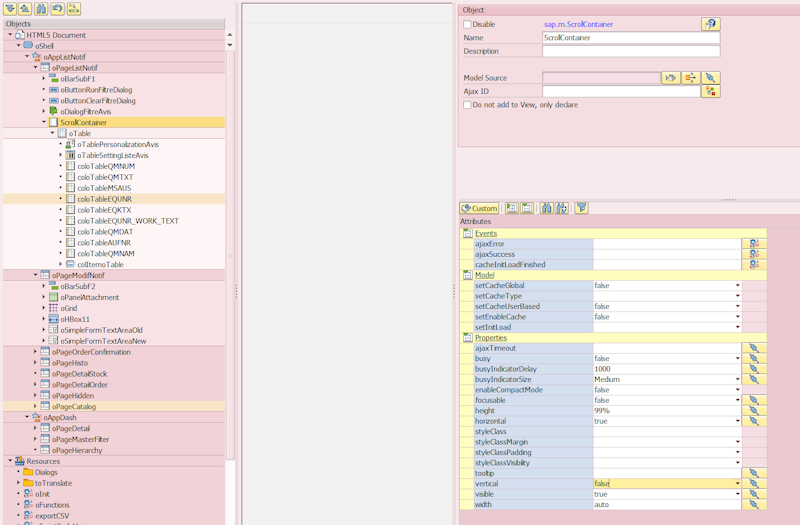Toggle the Disable checkbox
The height and width of the screenshot is (525, 800).
467,24
